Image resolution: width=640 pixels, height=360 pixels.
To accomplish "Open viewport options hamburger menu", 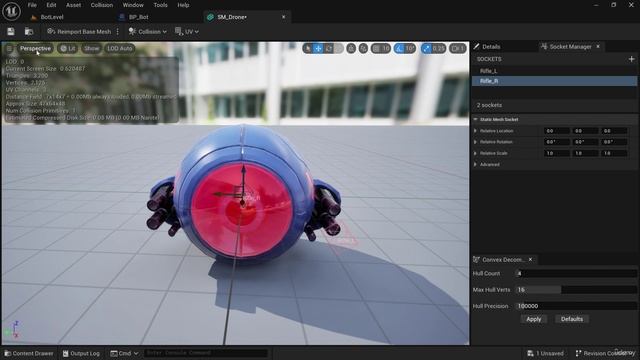I will pyautogui.click(x=9, y=49).
